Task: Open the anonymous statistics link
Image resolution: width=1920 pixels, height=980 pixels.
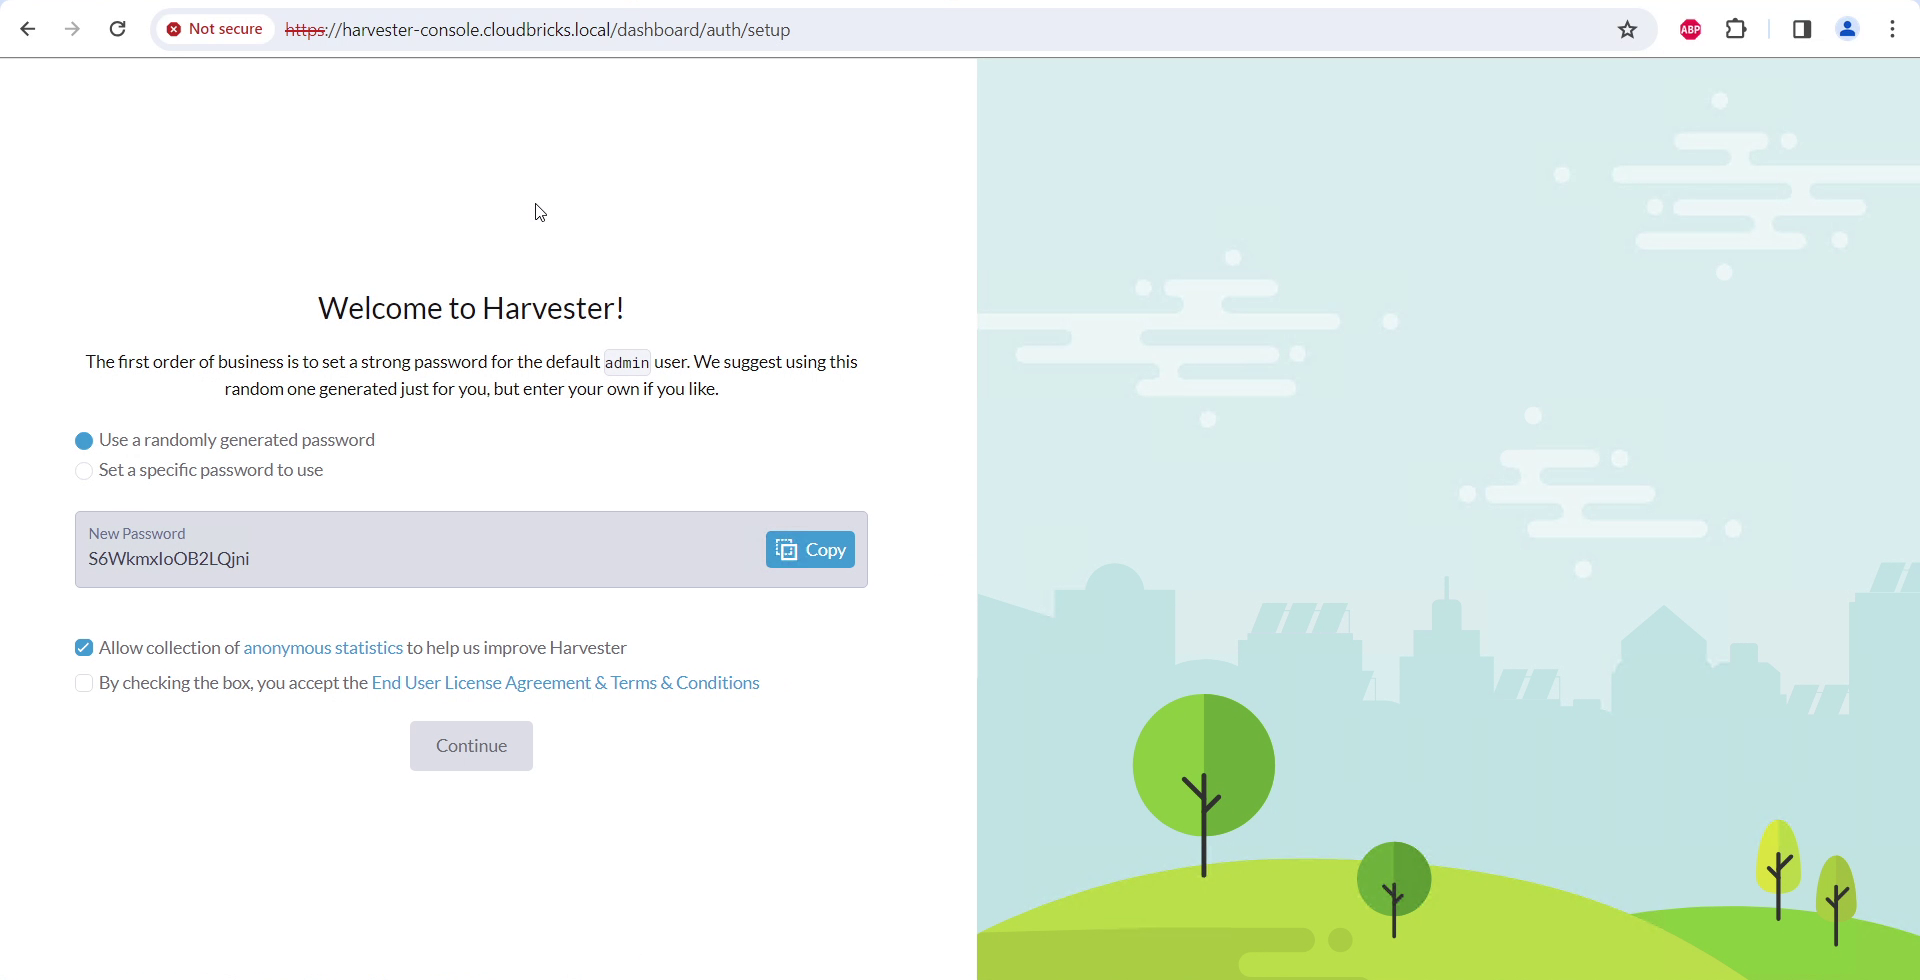Action: (x=323, y=648)
